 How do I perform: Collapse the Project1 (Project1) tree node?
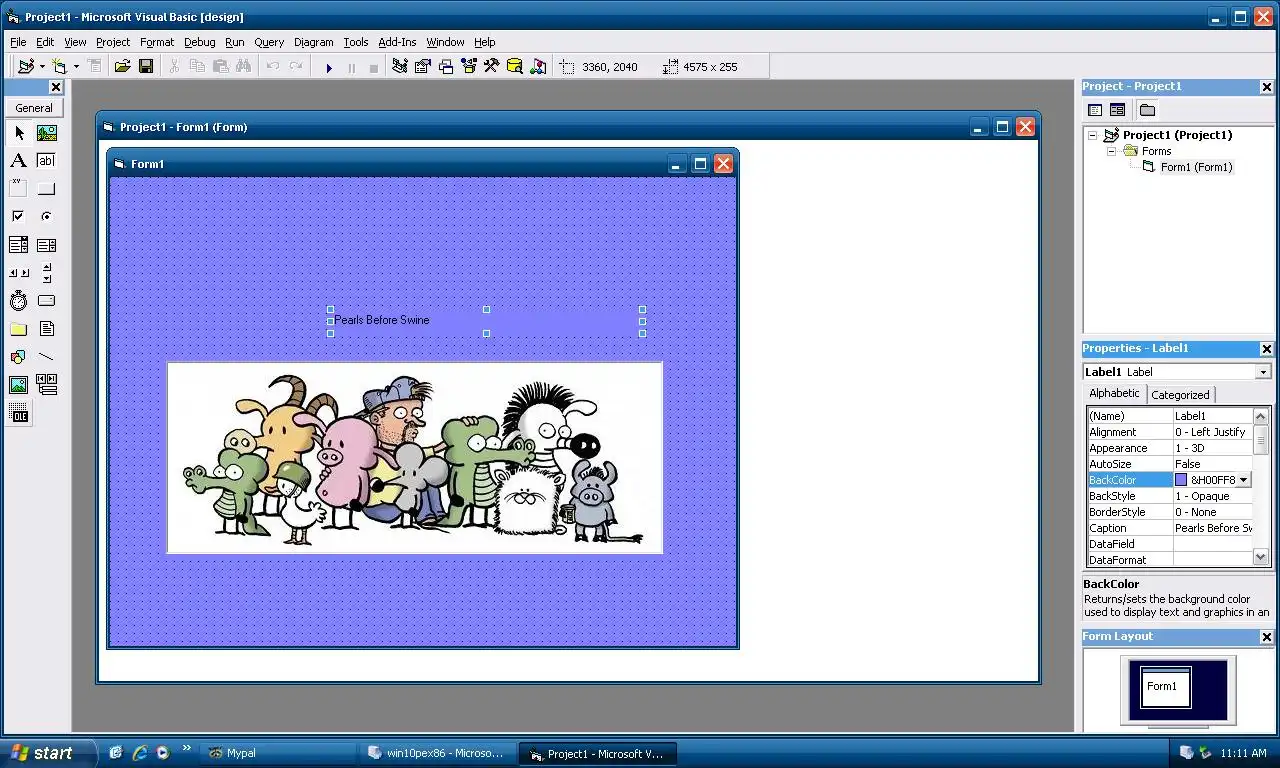pyautogui.click(x=1093, y=135)
